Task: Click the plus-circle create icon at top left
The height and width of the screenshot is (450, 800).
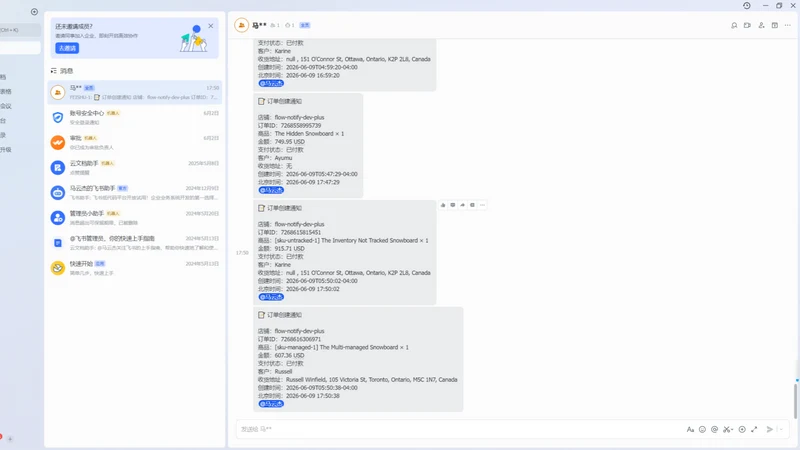Action: [34, 12]
